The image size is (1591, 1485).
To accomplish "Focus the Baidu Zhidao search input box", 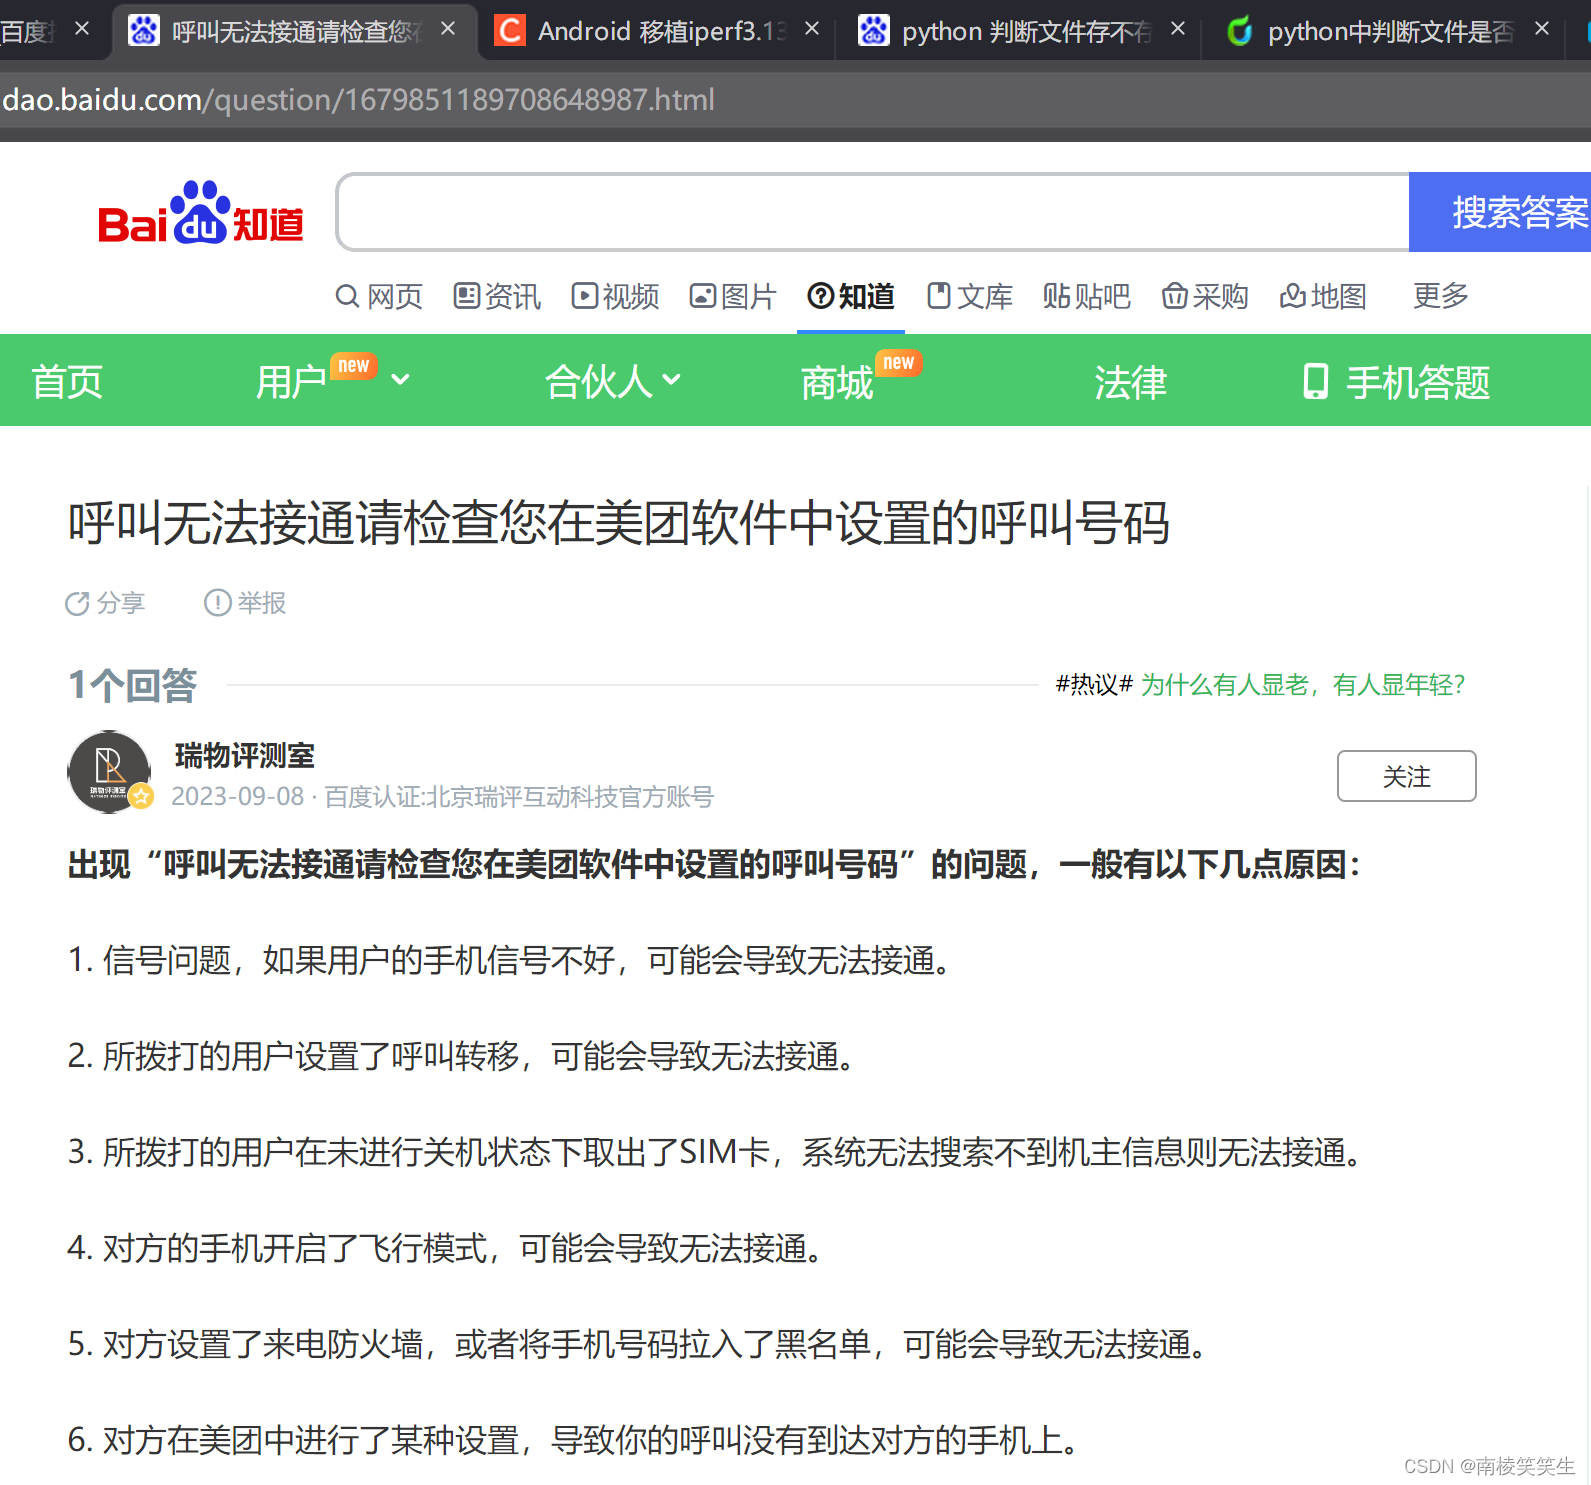I will (x=873, y=212).
